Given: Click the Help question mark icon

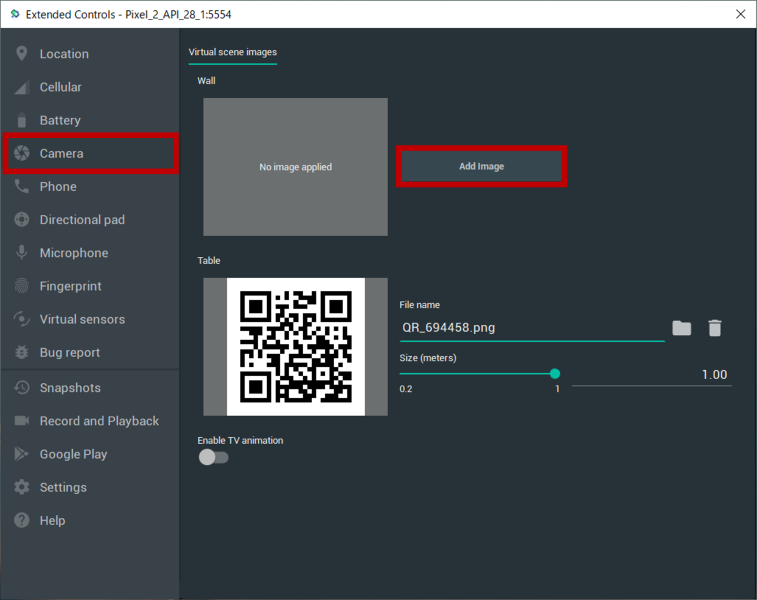Looking at the screenshot, I should (21, 520).
